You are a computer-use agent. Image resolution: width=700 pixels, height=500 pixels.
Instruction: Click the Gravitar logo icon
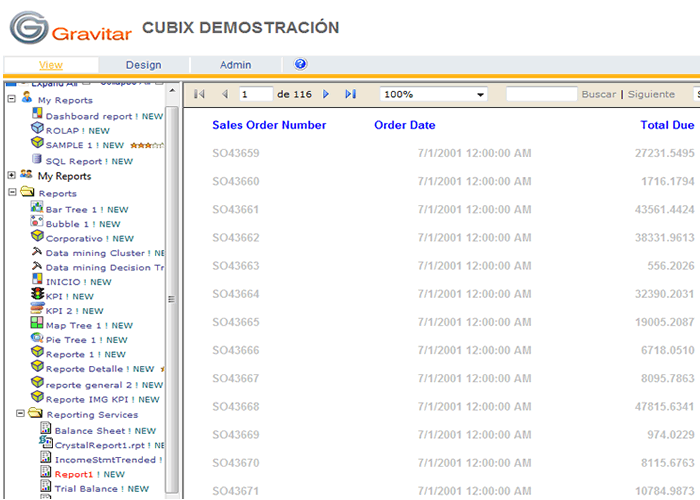pyautogui.click(x=29, y=27)
